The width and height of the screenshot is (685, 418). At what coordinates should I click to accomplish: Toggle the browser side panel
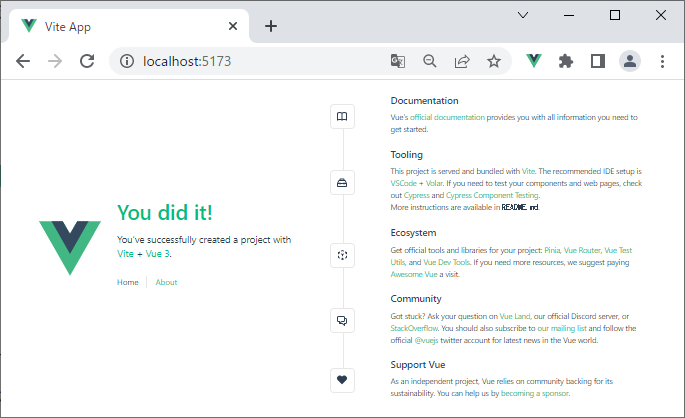point(598,61)
